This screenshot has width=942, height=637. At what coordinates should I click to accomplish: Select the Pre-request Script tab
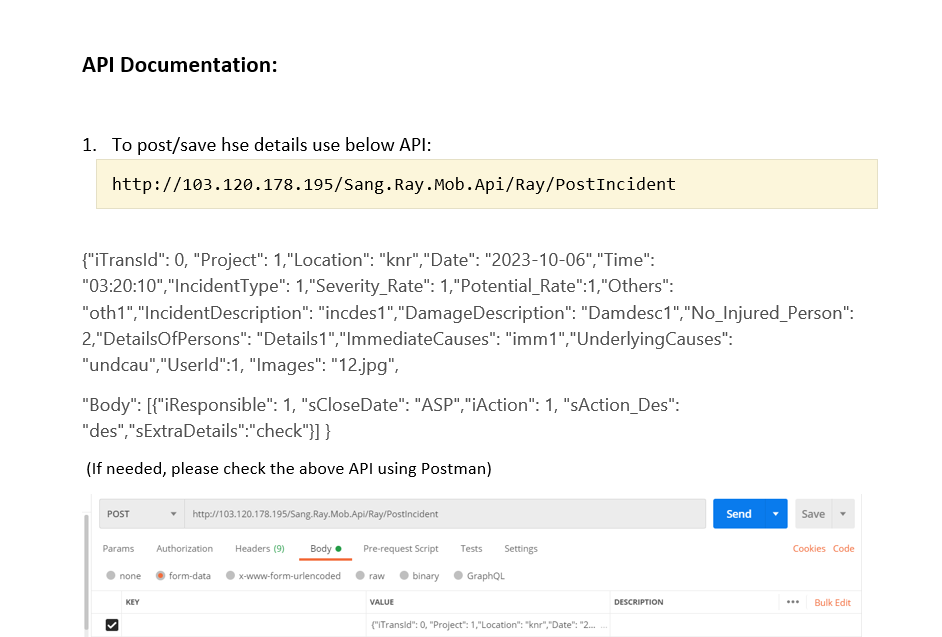pos(400,549)
